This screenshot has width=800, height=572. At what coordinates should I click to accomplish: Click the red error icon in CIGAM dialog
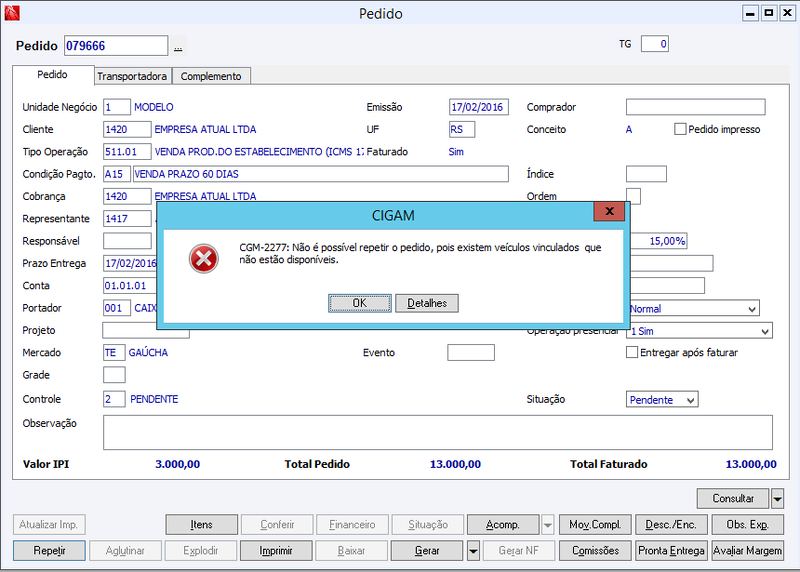204,259
